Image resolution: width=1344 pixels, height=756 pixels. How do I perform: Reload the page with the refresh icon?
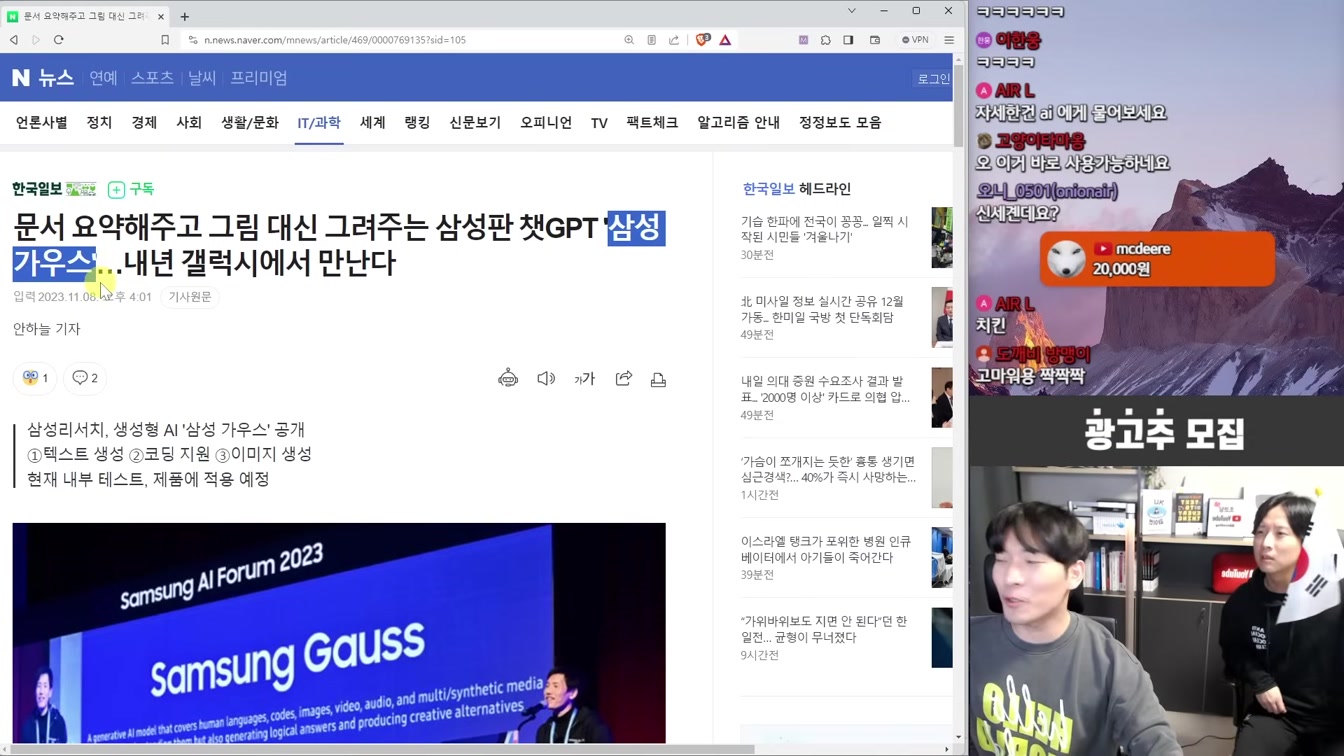click(59, 40)
